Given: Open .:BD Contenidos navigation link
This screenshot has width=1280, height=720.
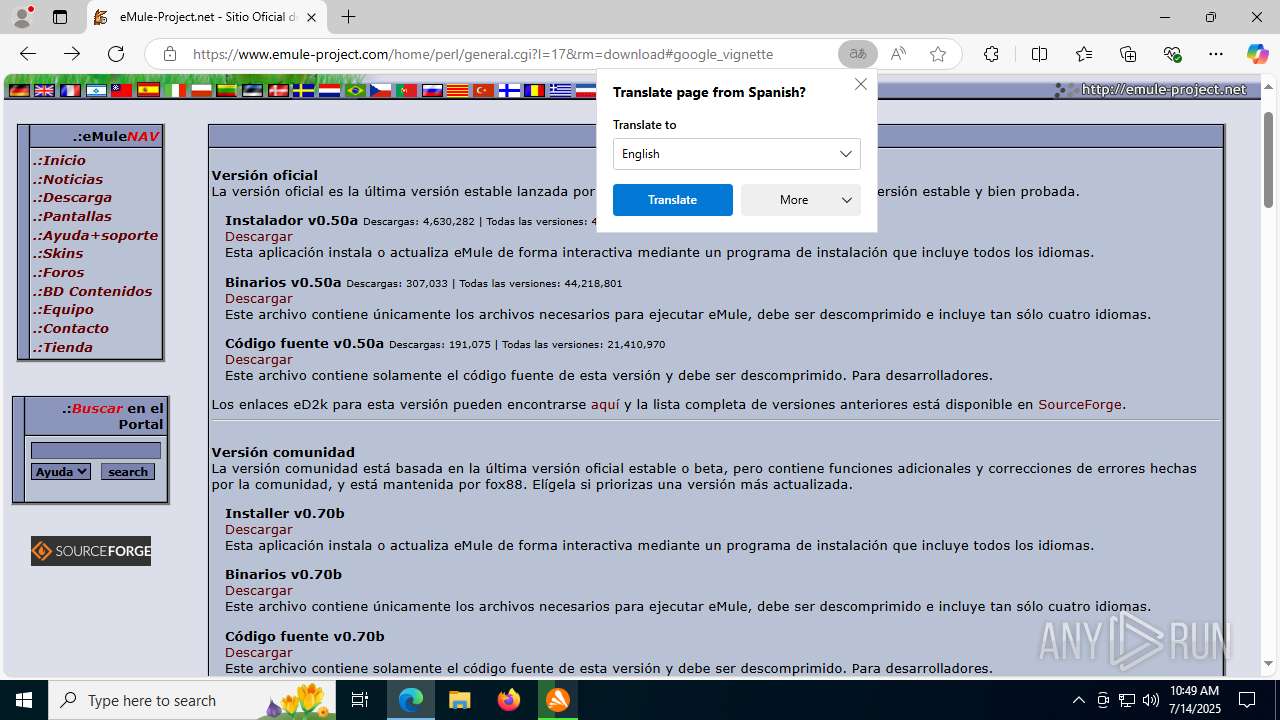Looking at the screenshot, I should (92, 291).
